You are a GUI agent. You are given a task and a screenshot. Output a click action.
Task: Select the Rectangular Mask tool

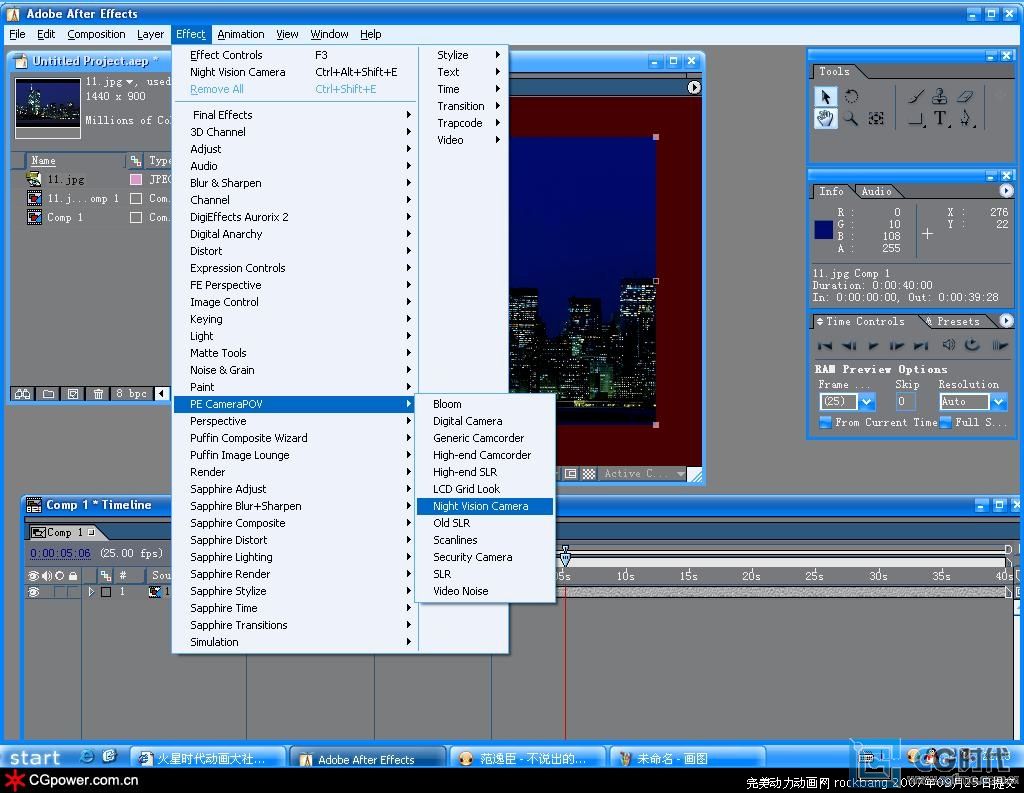916,118
